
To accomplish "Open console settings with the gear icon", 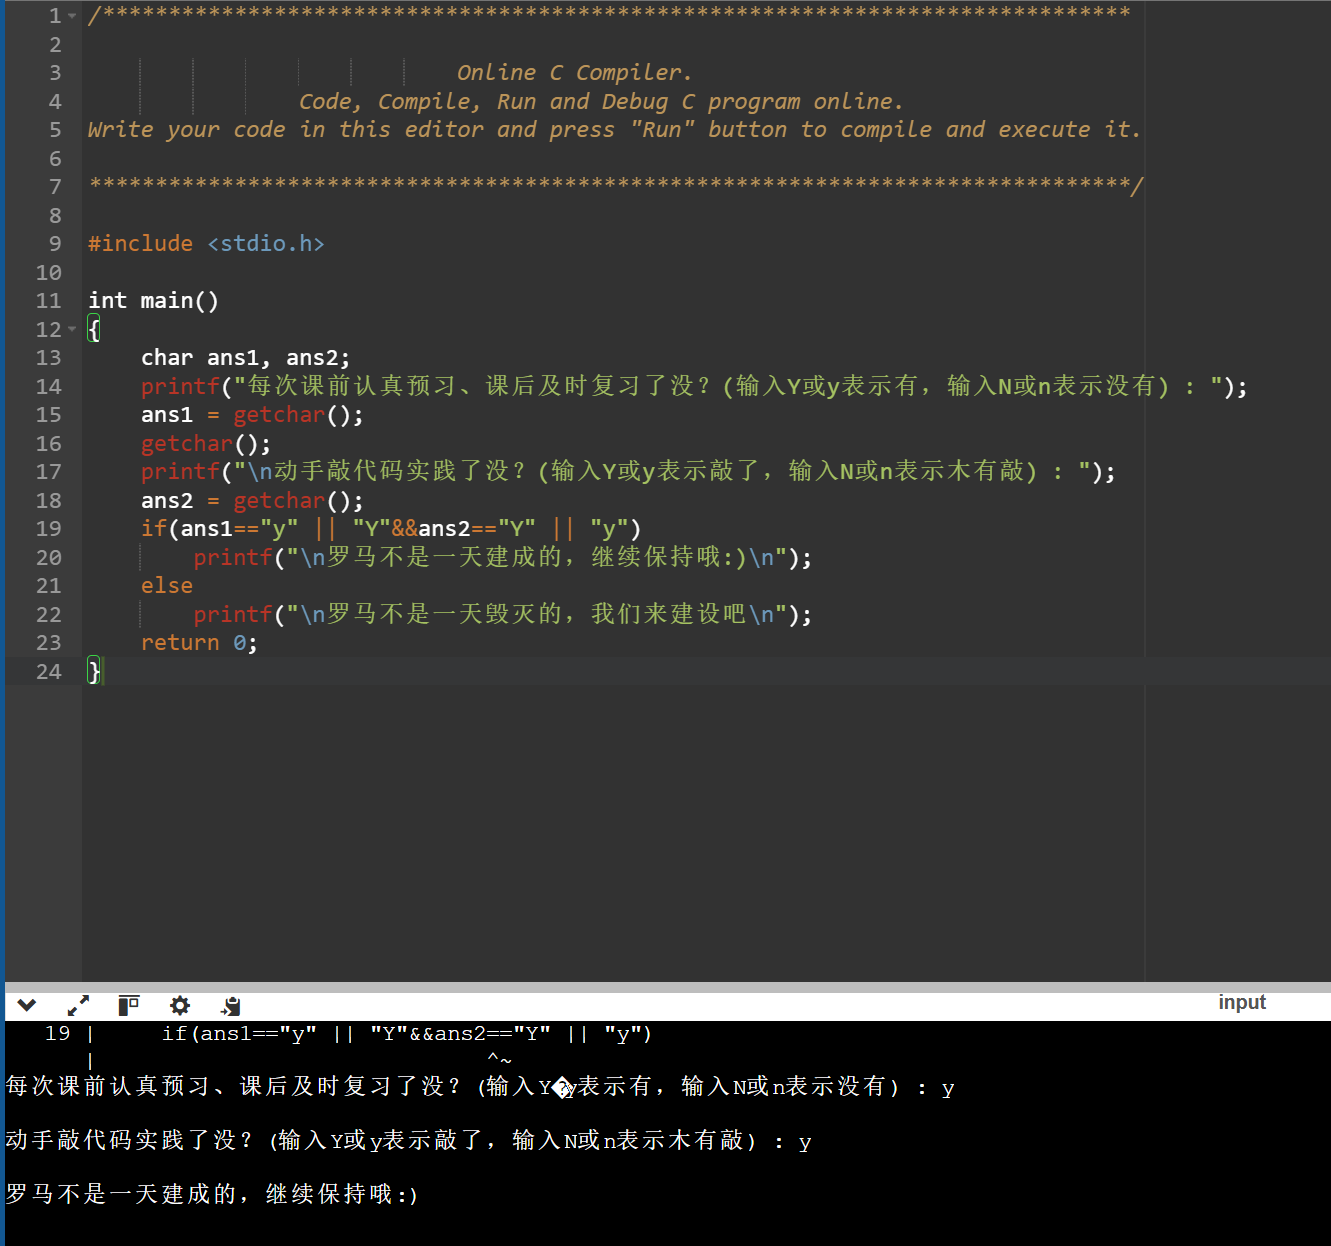I will pos(180,1005).
